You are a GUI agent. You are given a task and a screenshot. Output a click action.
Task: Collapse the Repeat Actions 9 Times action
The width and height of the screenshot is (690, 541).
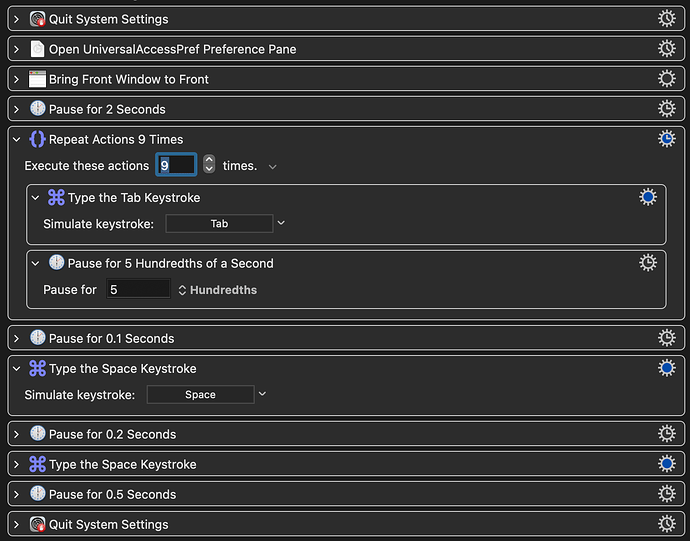pyautogui.click(x=17, y=140)
